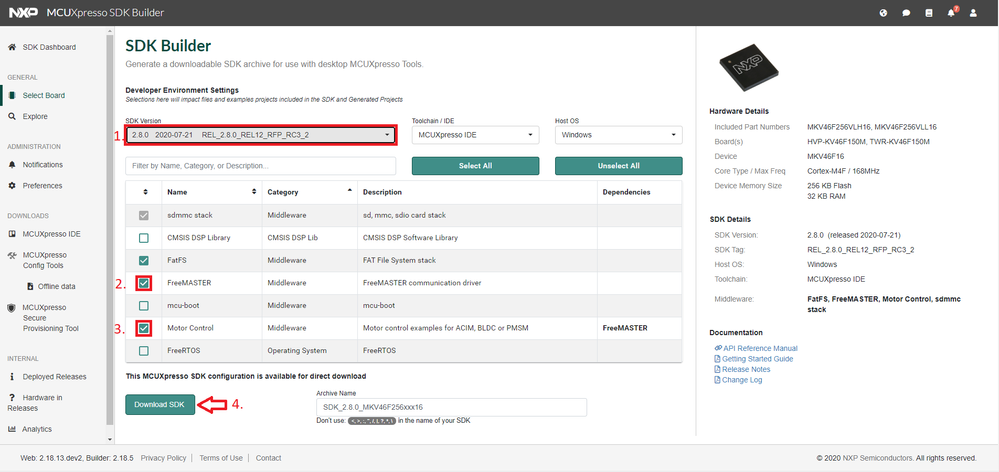Image resolution: width=999 pixels, height=472 pixels.
Task: Uncheck the FatFS checkbox
Action: [144, 261]
